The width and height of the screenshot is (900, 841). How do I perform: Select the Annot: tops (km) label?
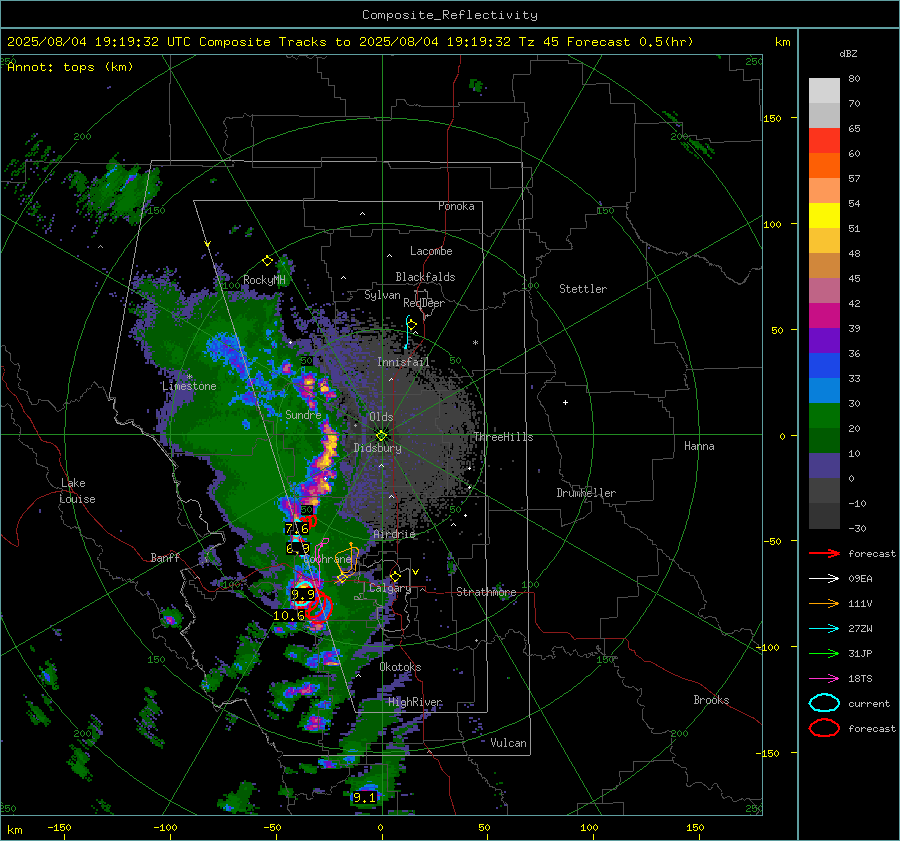pos(70,67)
